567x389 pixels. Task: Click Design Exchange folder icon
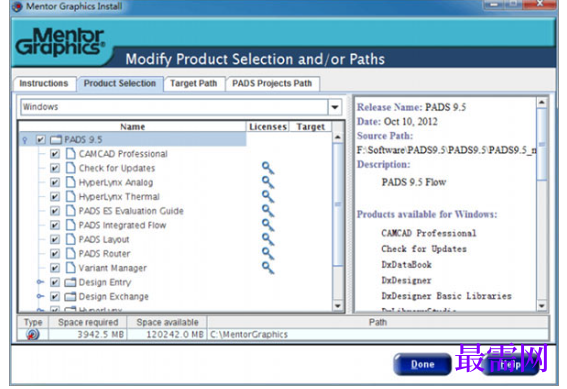point(70,297)
